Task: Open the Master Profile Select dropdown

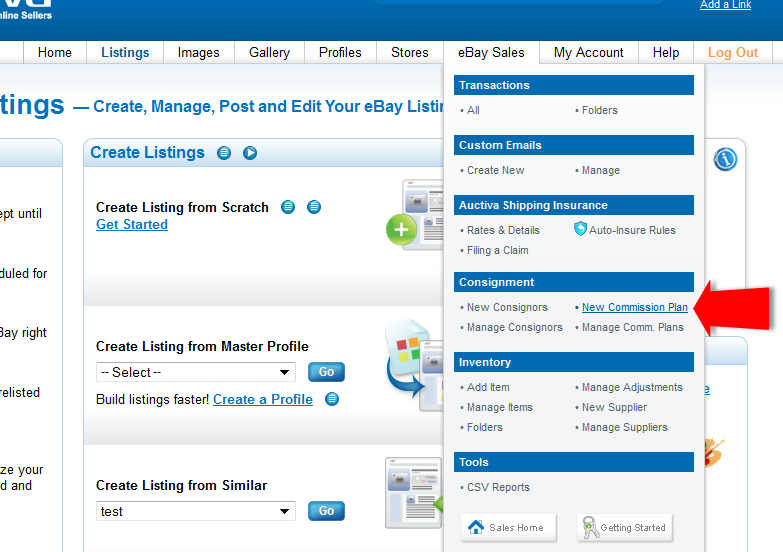Action: click(196, 372)
